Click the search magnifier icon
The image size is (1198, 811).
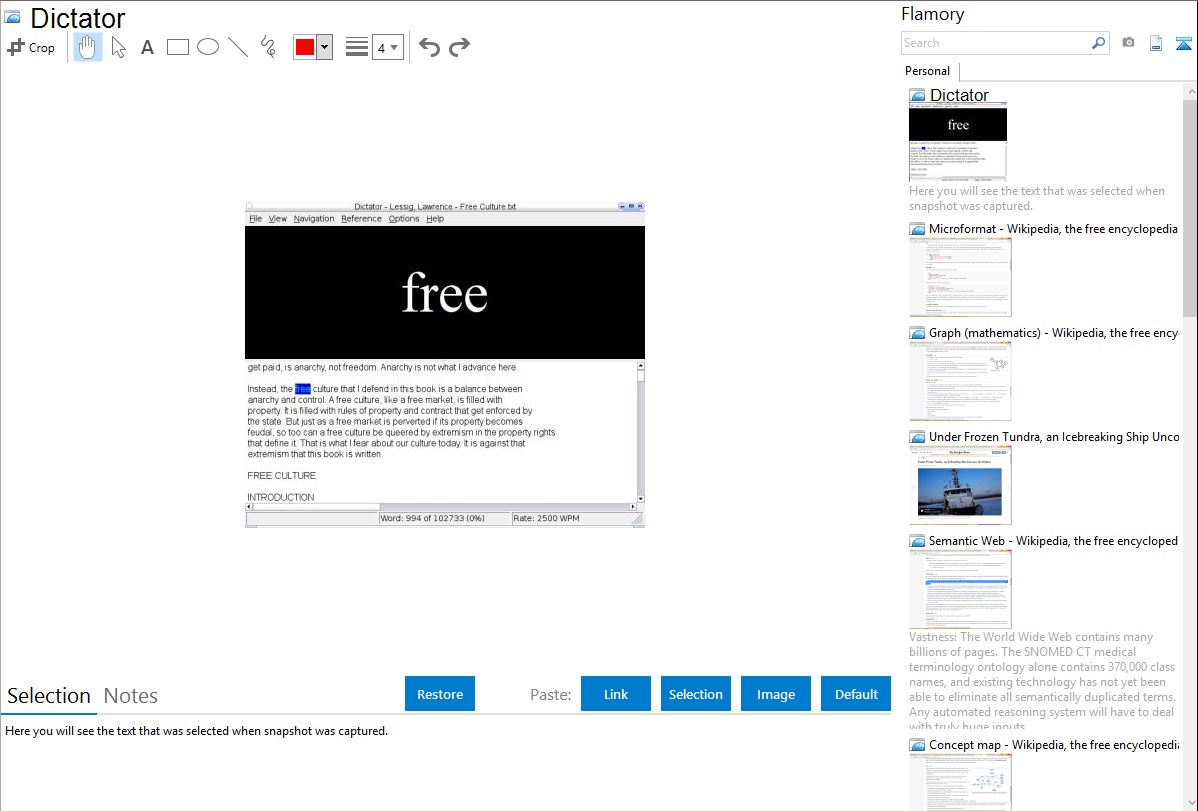coord(1099,43)
